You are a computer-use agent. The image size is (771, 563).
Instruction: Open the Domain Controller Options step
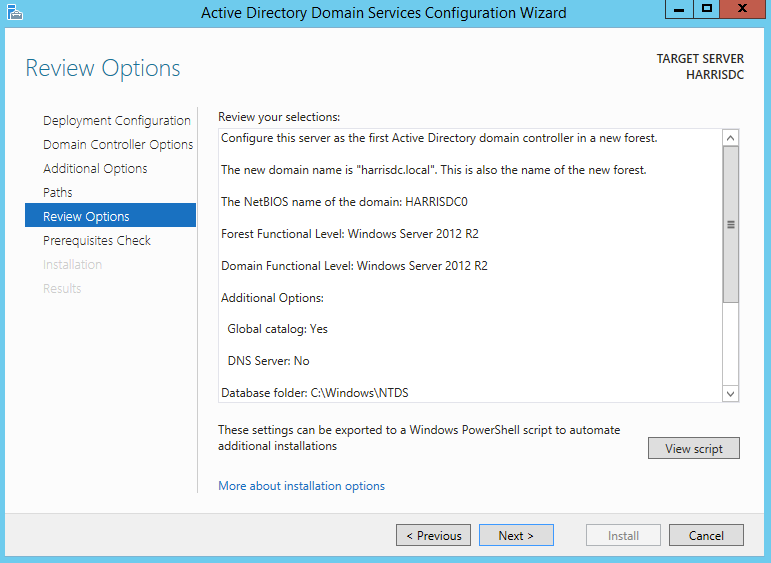point(118,144)
